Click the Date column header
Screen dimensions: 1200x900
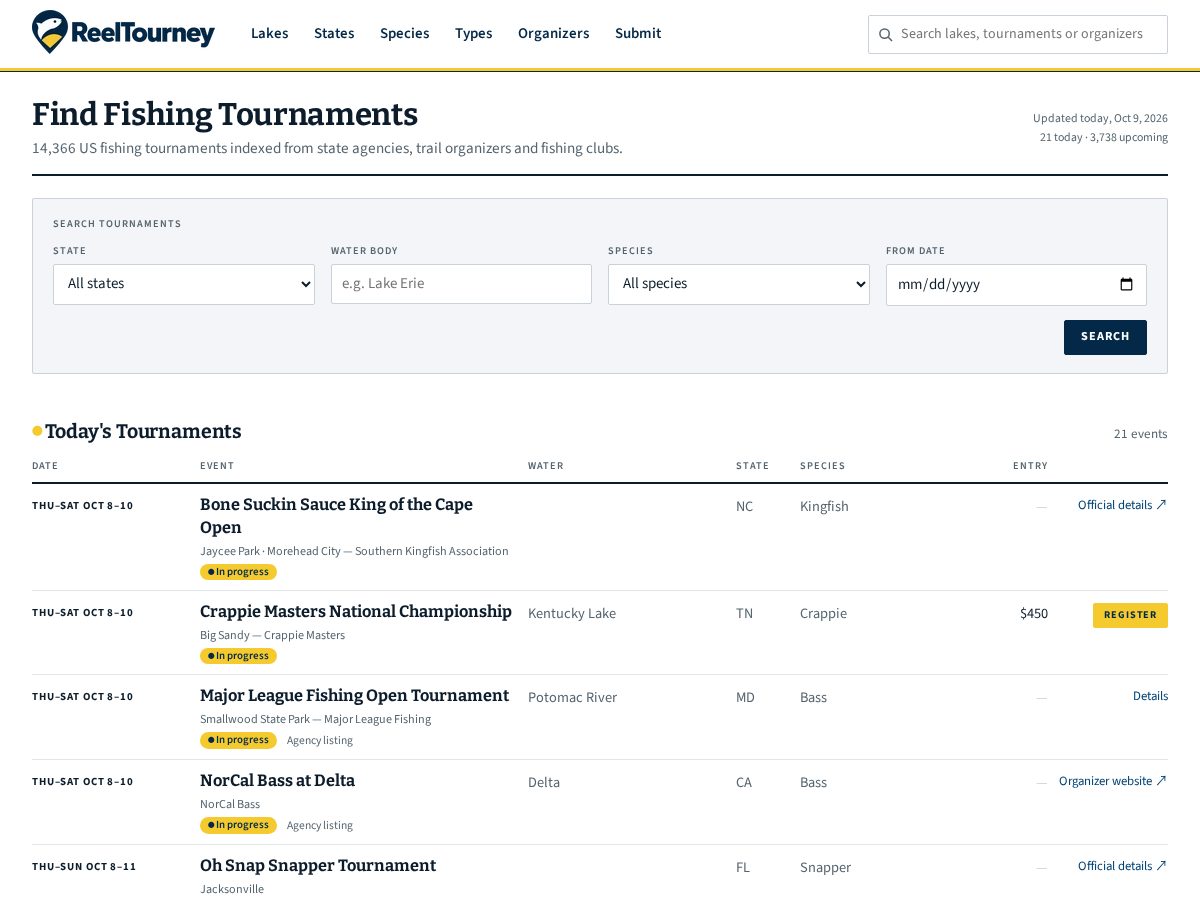(45, 466)
